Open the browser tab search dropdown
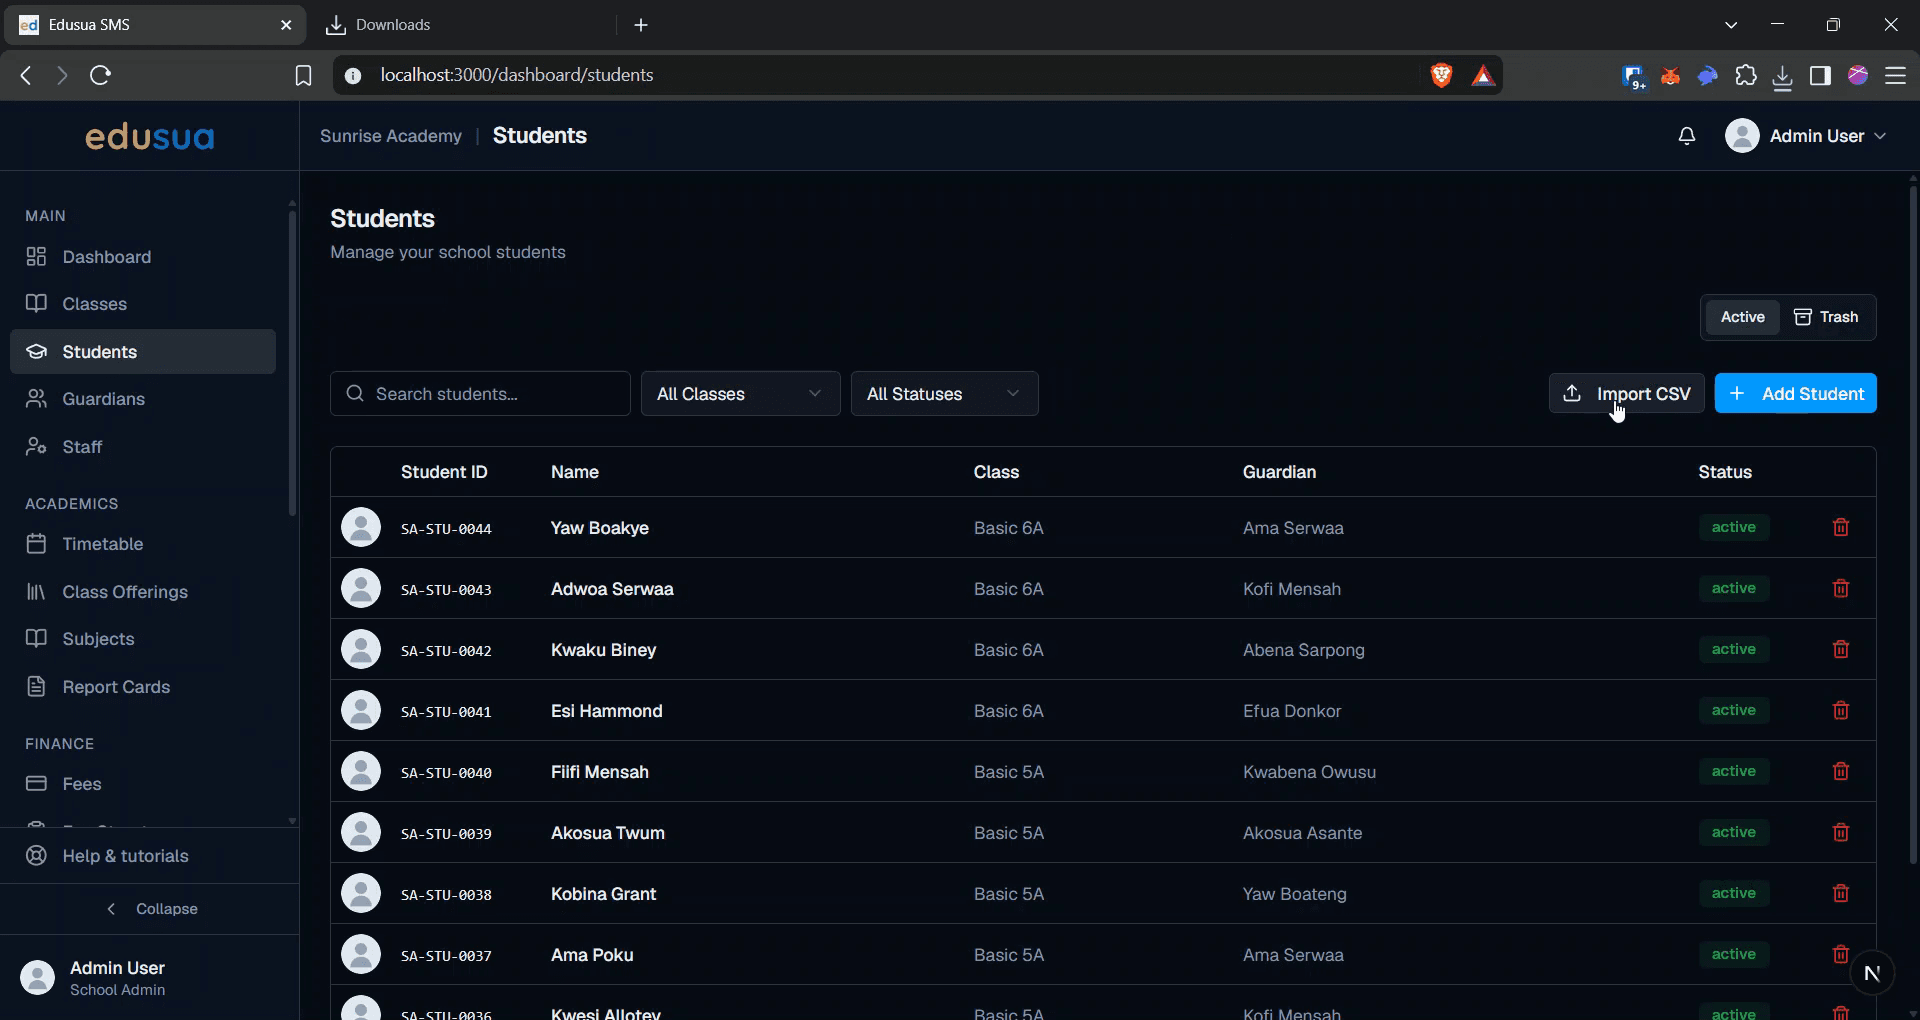 click(x=1731, y=25)
